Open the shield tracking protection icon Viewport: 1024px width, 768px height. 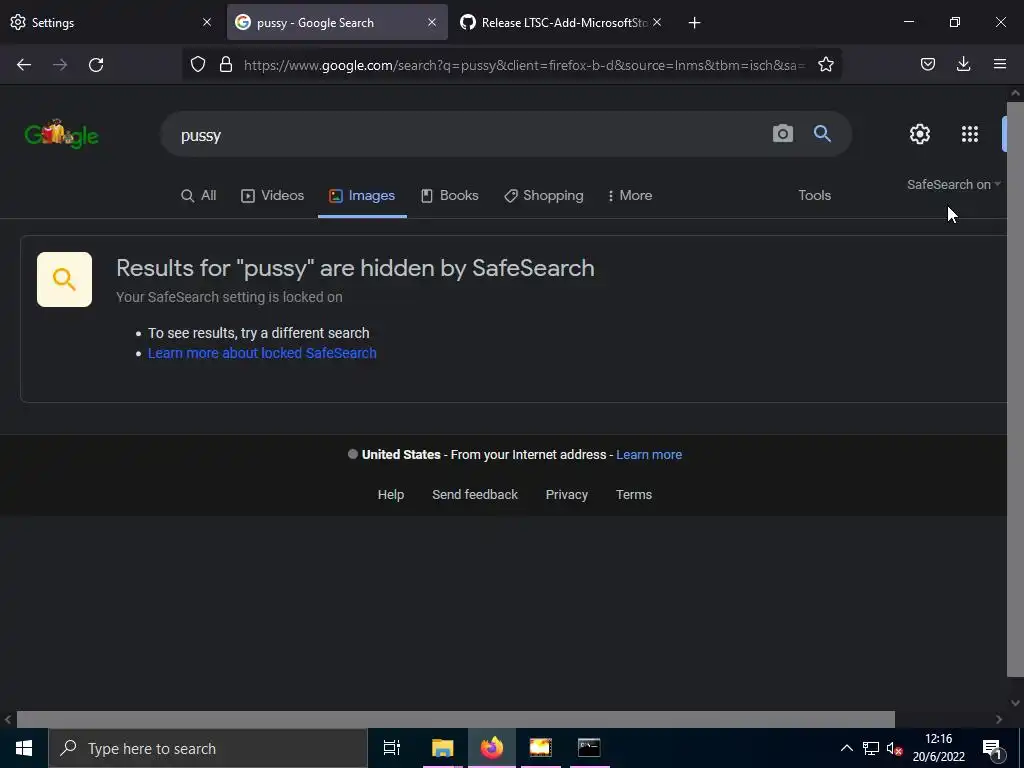(x=198, y=64)
